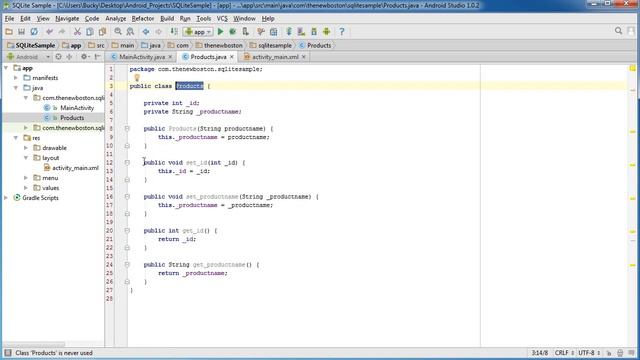Expand the drawable folder

[26, 148]
